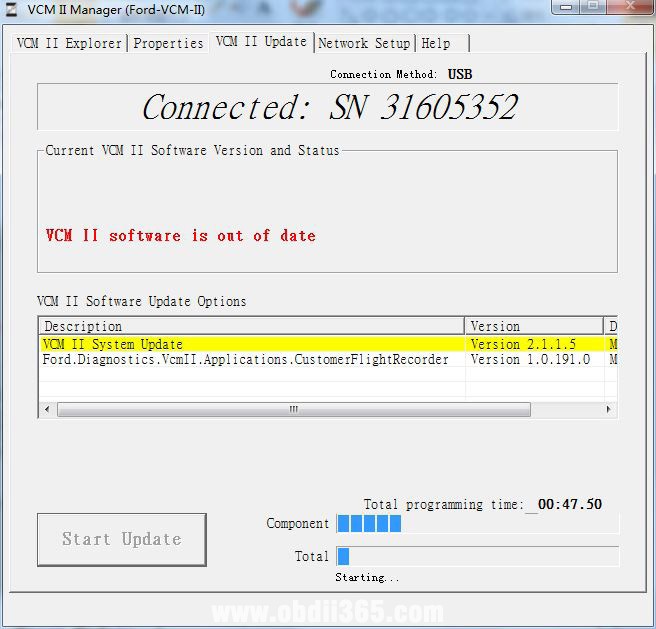Click the Start Update button

pos(122,539)
